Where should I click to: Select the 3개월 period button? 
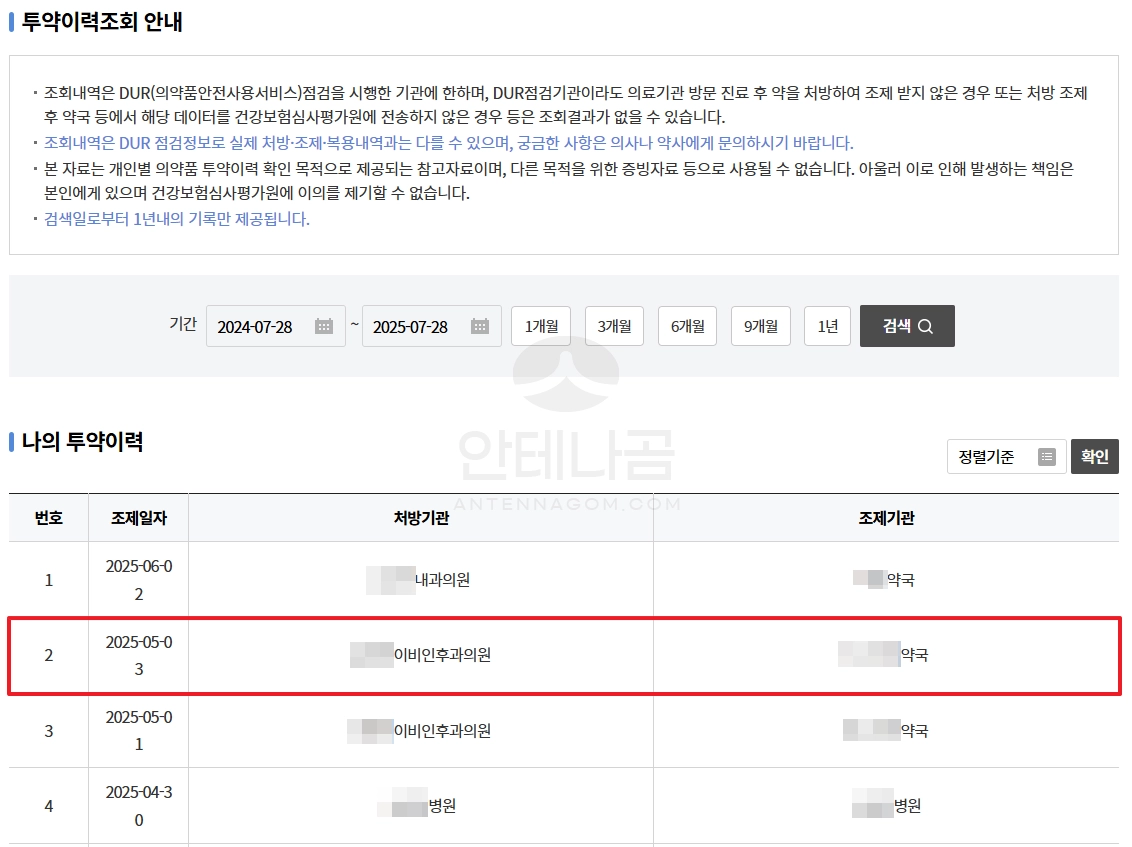click(614, 326)
